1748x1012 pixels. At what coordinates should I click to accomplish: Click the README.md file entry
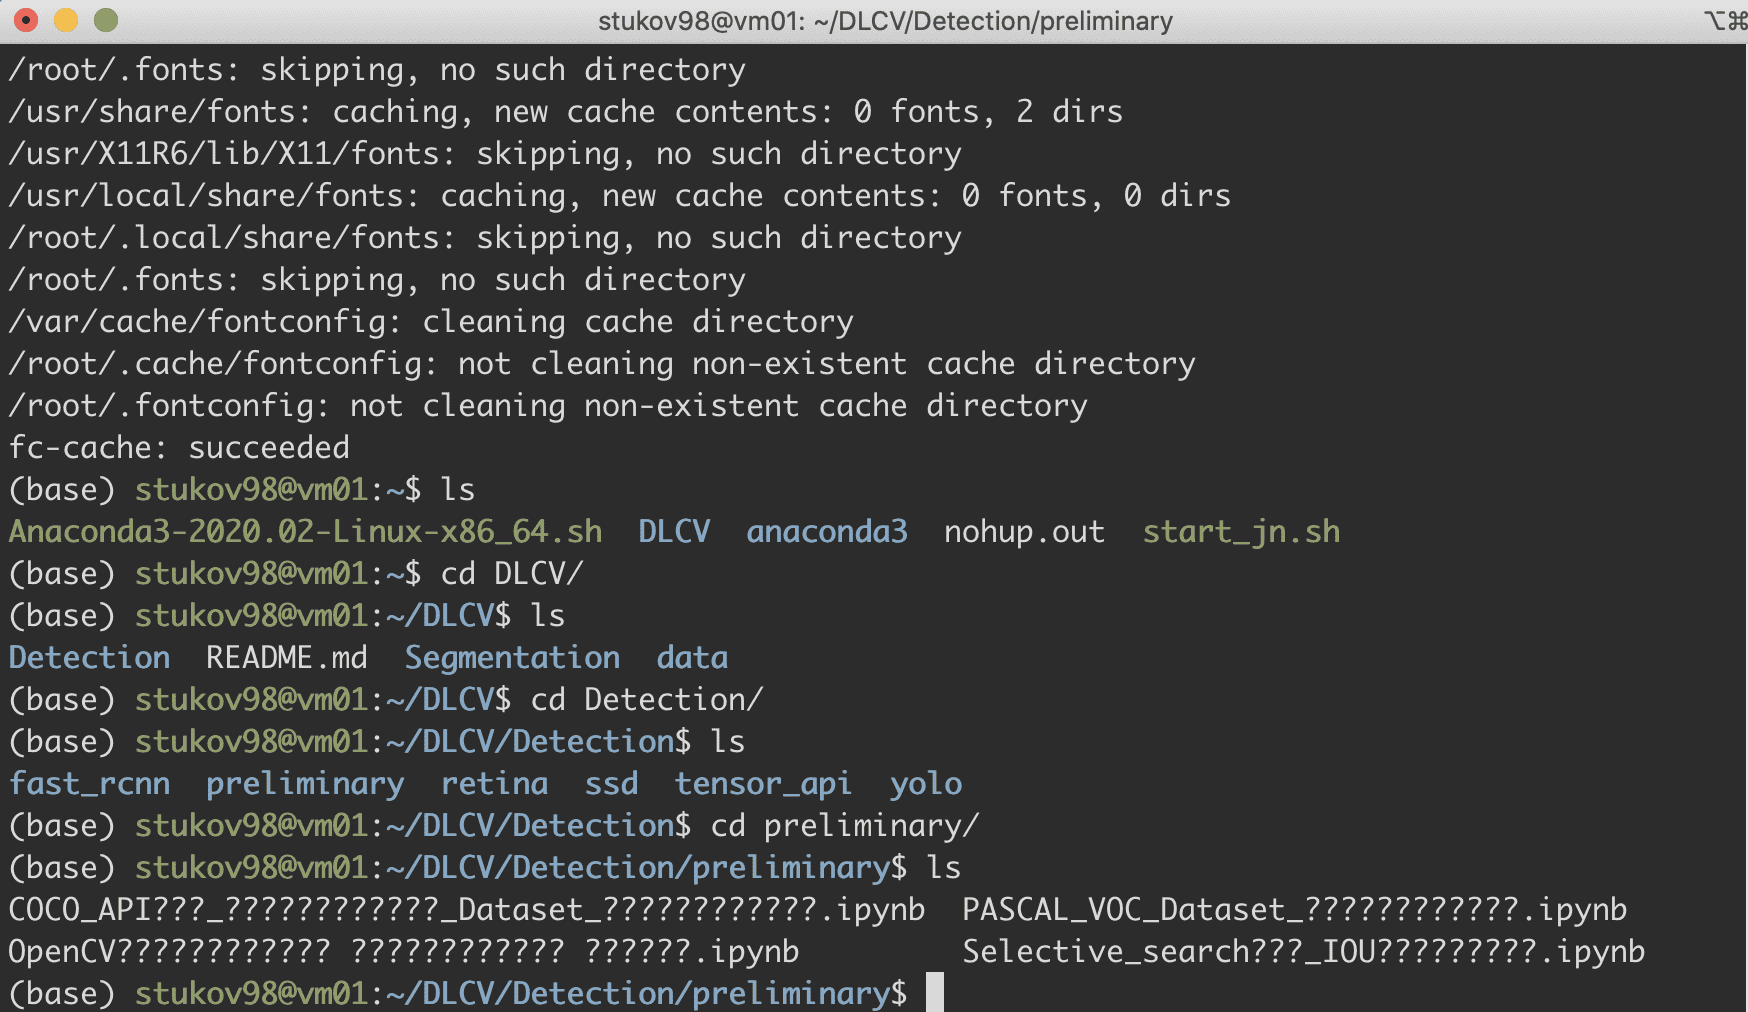pos(287,657)
